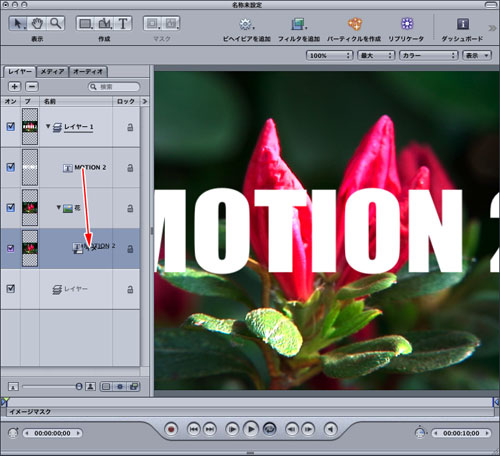
Task: Click the minus button to remove the layer
Action: 32,87
